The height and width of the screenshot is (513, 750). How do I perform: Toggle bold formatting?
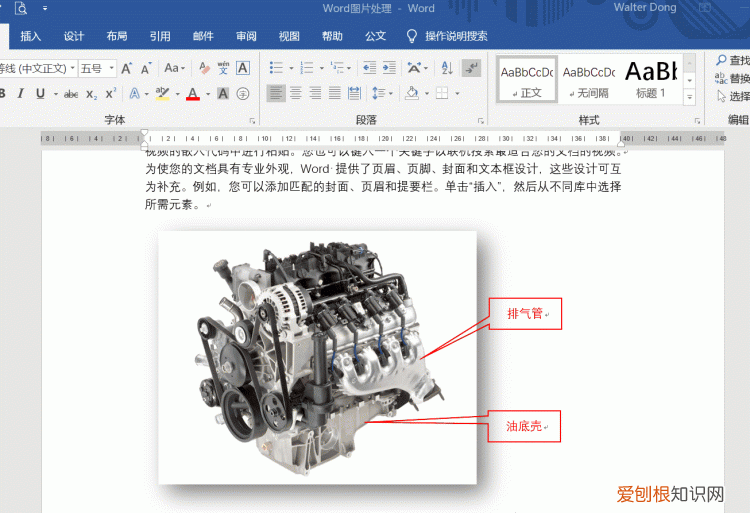pos(2,94)
